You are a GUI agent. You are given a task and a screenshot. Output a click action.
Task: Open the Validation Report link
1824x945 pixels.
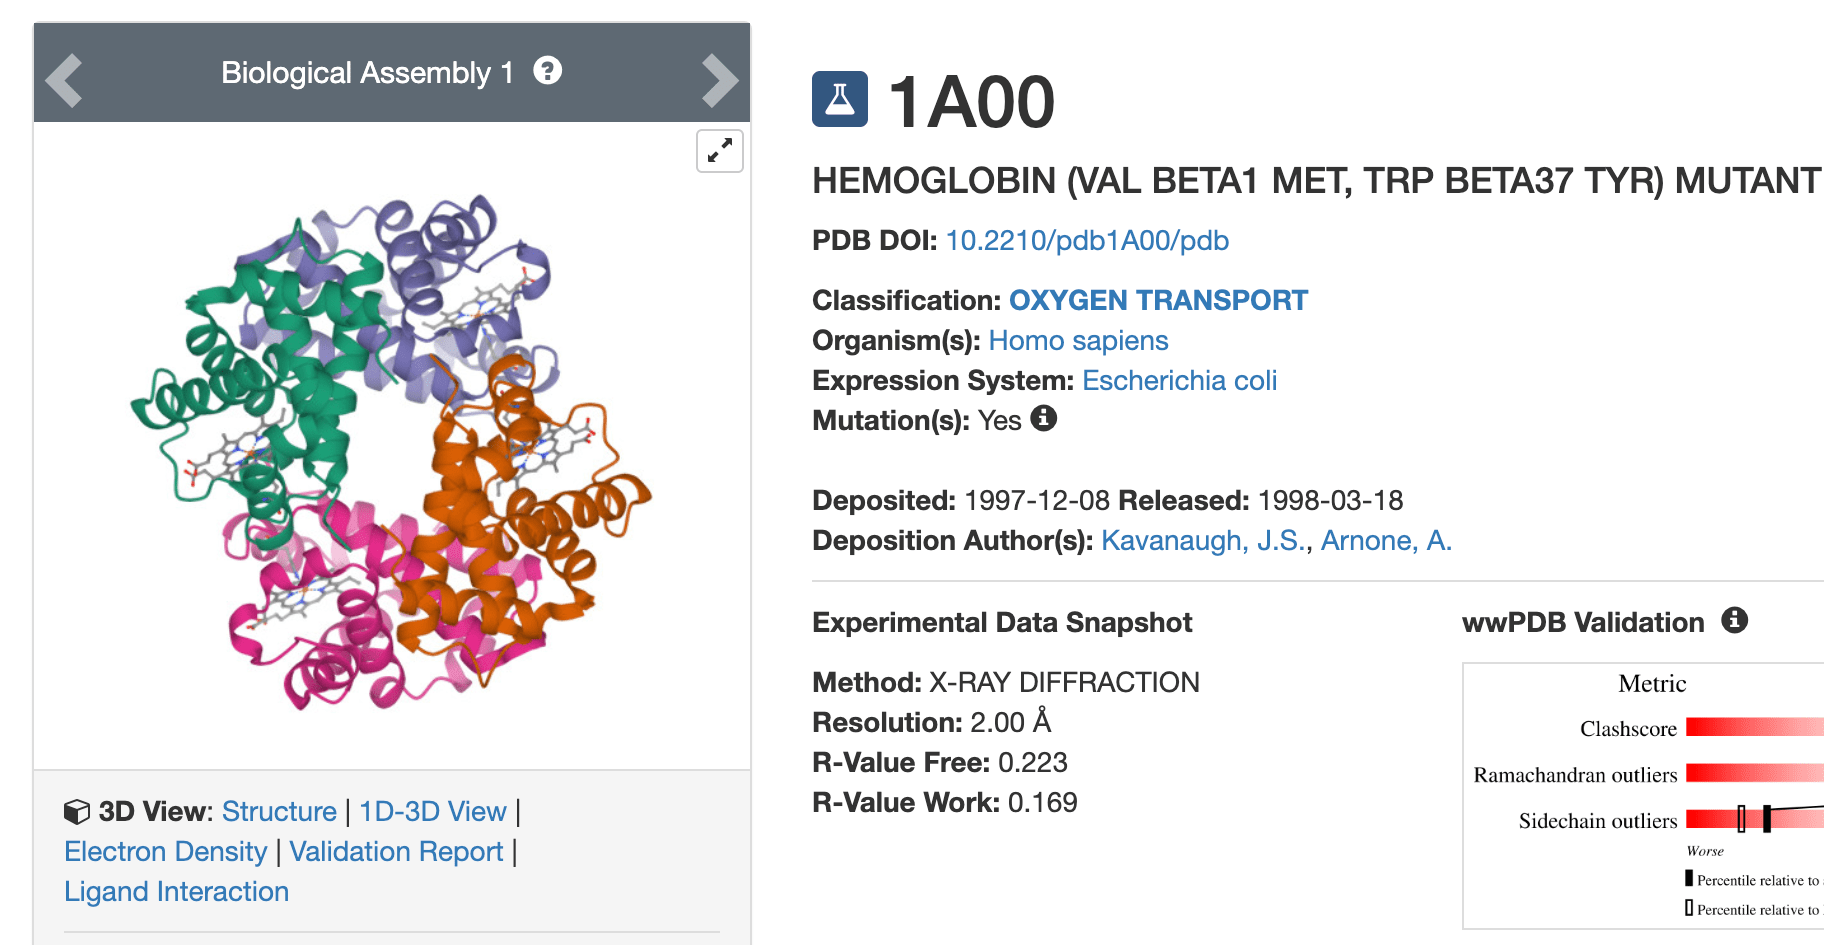pyautogui.click(x=396, y=851)
